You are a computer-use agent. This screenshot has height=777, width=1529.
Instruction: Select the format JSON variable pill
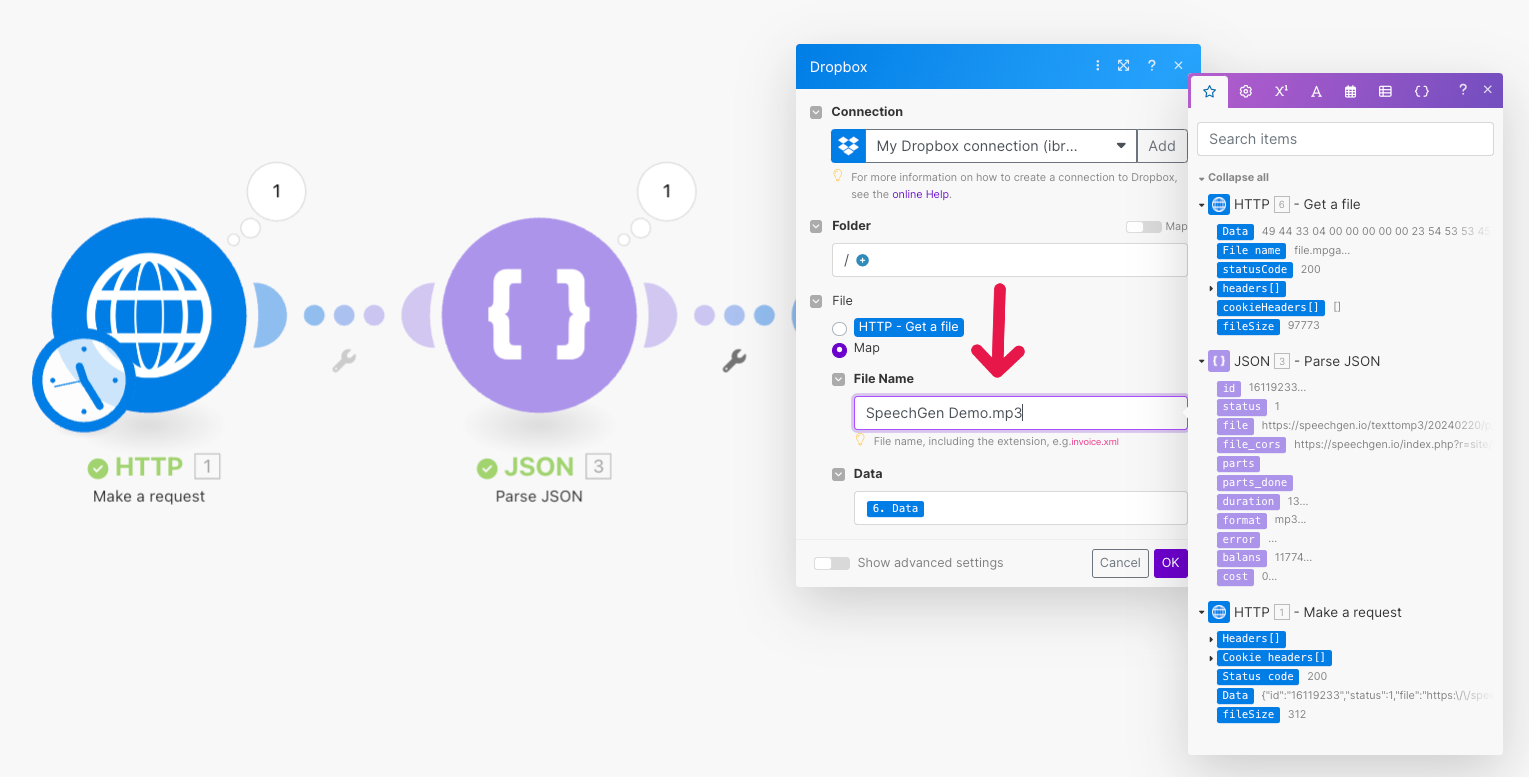click(1242, 521)
